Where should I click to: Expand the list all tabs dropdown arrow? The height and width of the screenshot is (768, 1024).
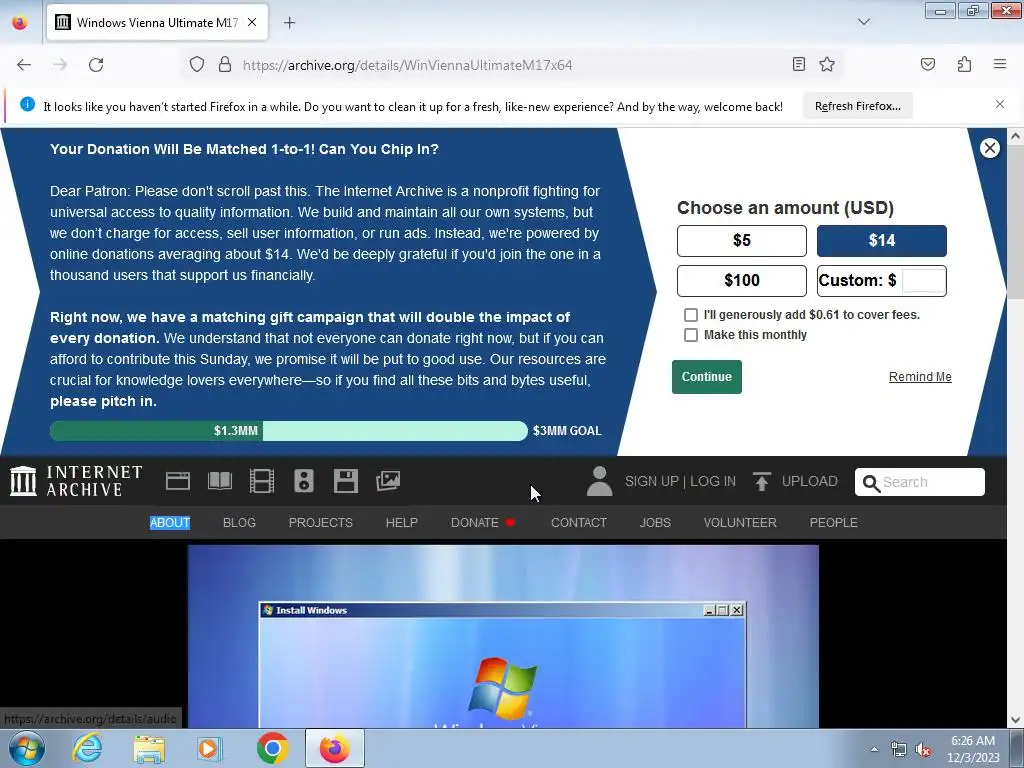[863, 22]
